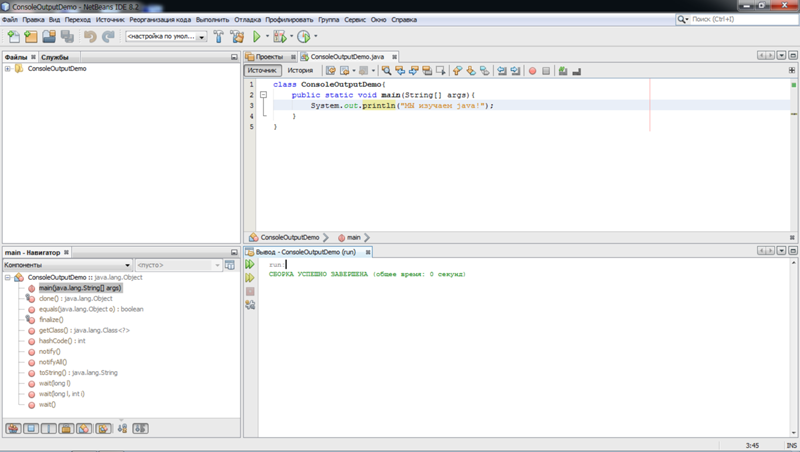Click 'ConsoleOutputDemo' in editor breadcrumb
Screen dimensions: 800x452
[290, 238]
